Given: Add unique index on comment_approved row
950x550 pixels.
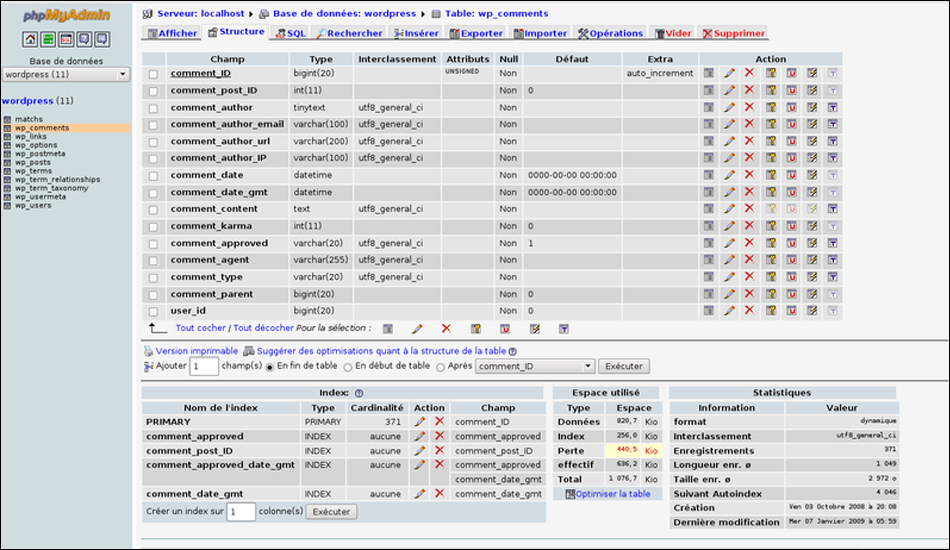Looking at the screenshot, I should [791, 243].
